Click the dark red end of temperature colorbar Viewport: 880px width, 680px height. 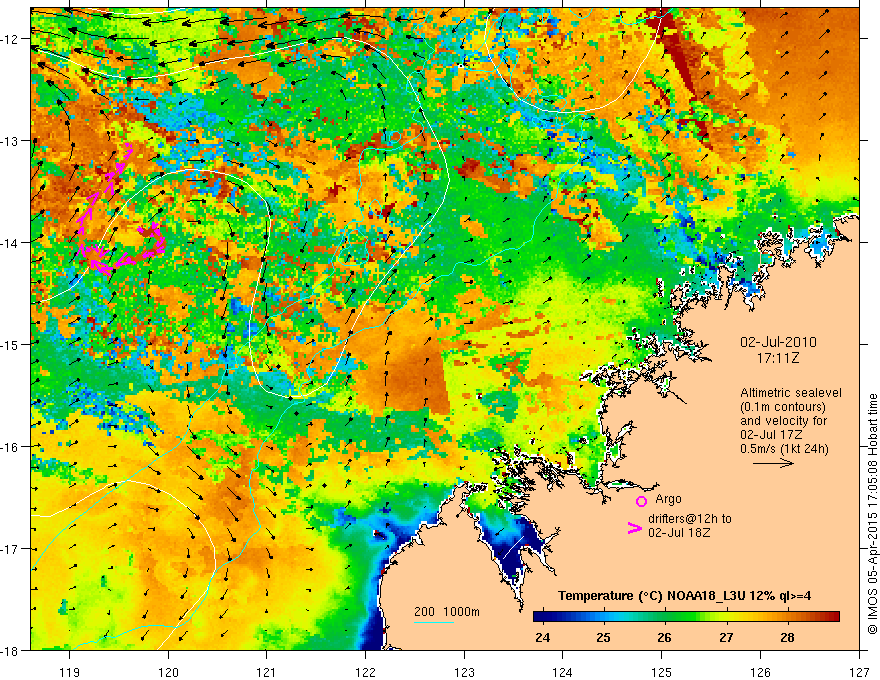pyautogui.click(x=832, y=617)
